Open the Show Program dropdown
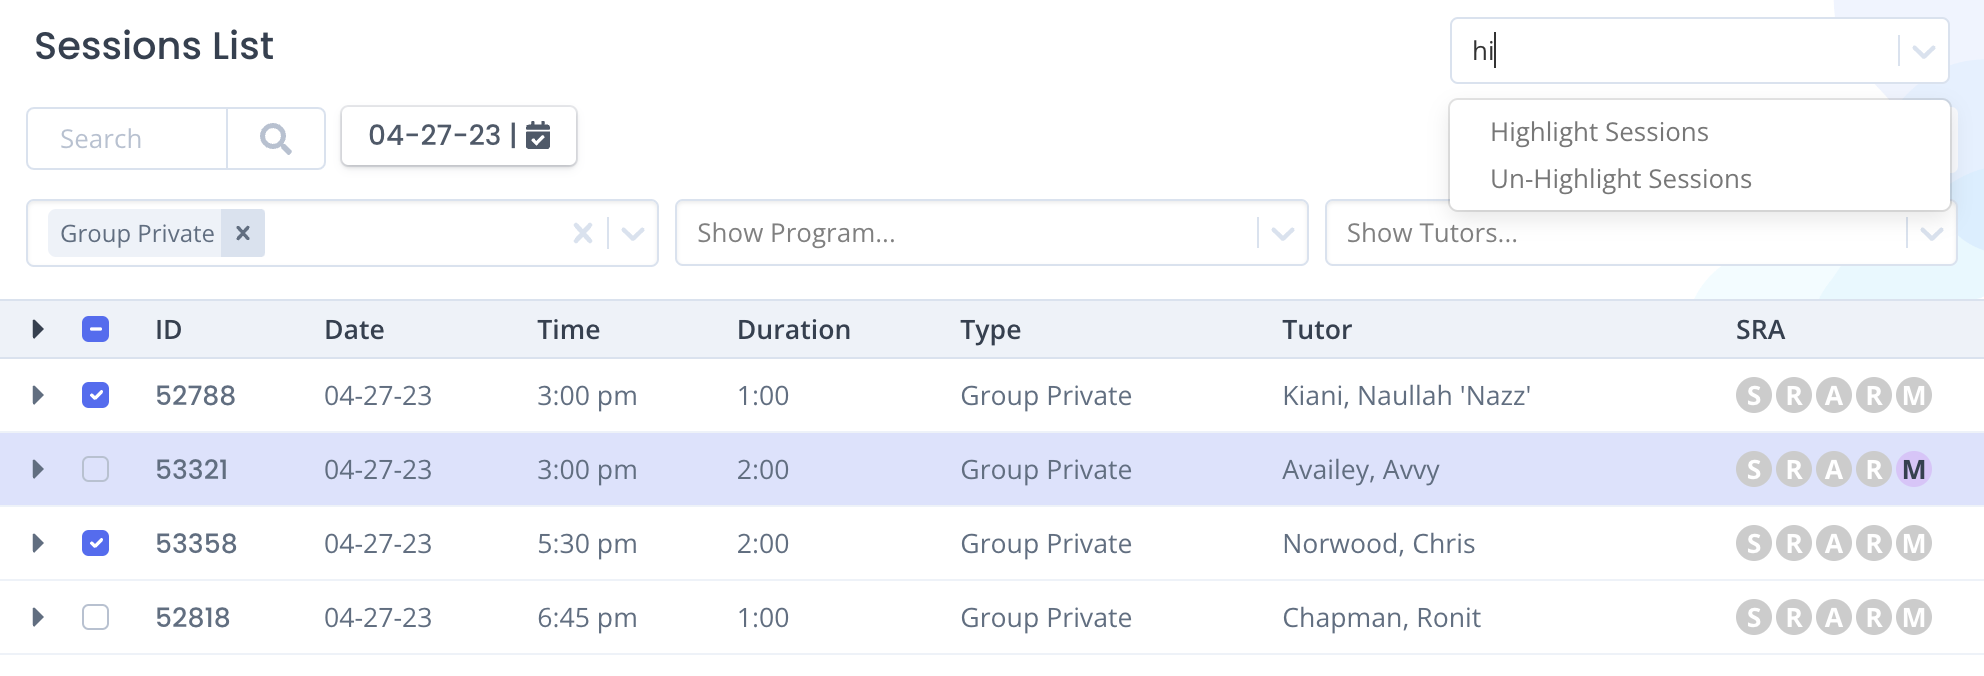This screenshot has width=1984, height=676. tap(992, 233)
